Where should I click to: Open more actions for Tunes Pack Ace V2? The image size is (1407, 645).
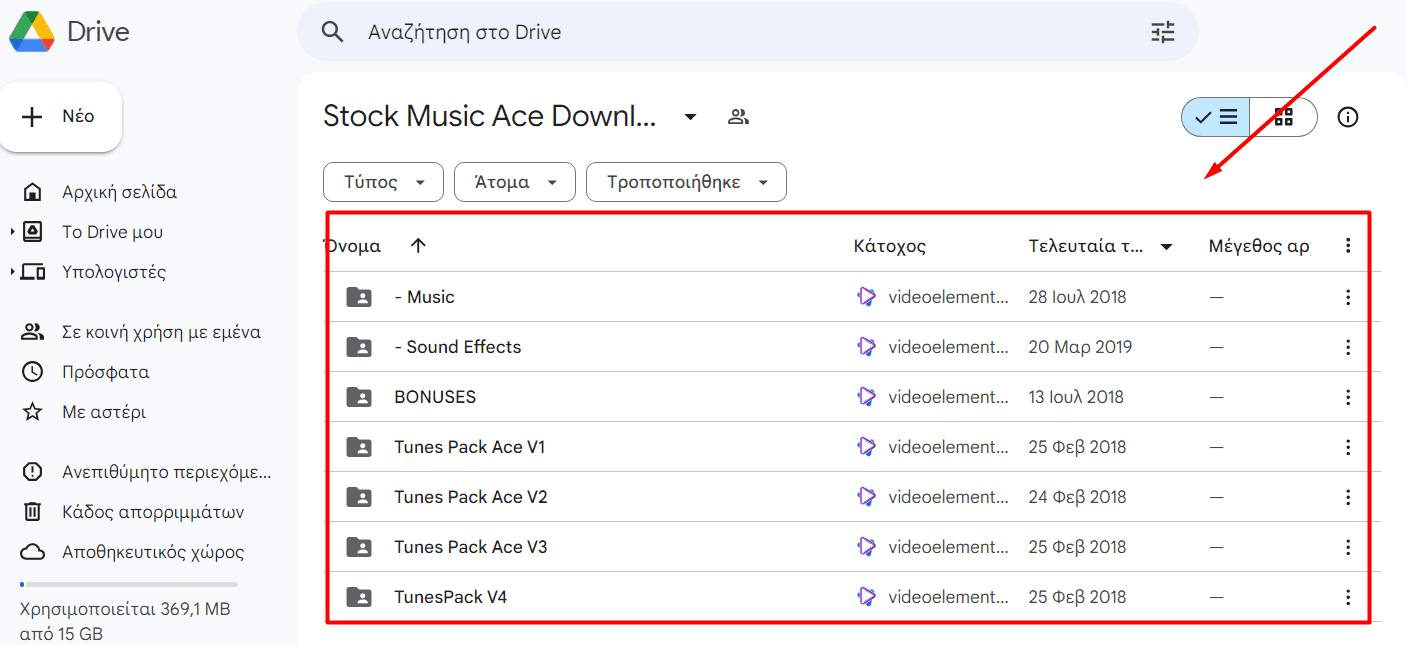tap(1348, 497)
